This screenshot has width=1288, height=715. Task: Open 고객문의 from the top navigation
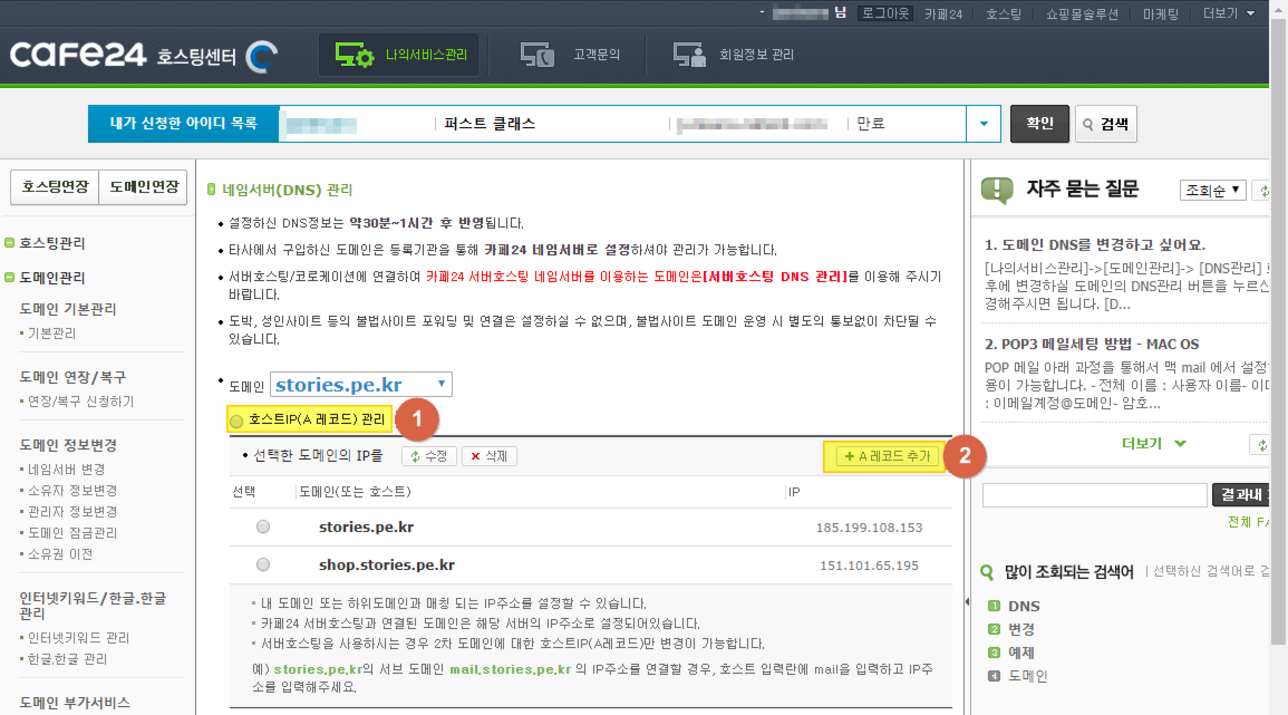click(570, 55)
